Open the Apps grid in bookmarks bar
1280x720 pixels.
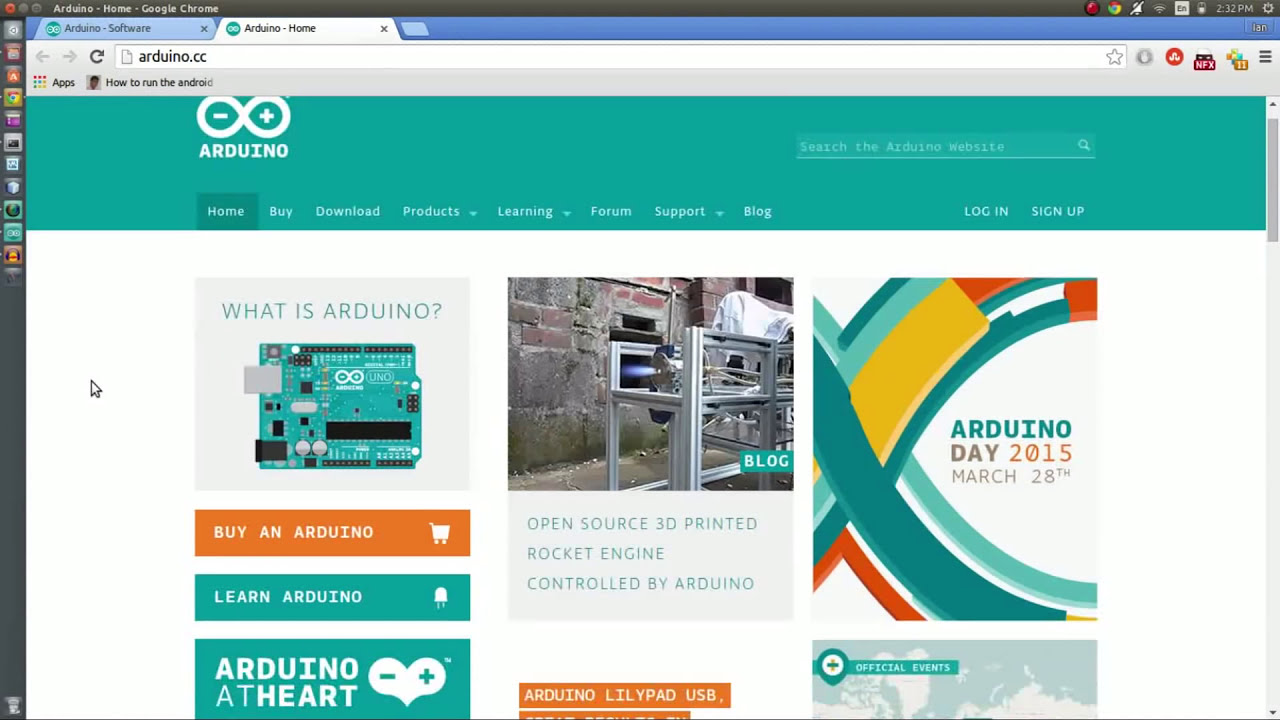click(x=54, y=83)
